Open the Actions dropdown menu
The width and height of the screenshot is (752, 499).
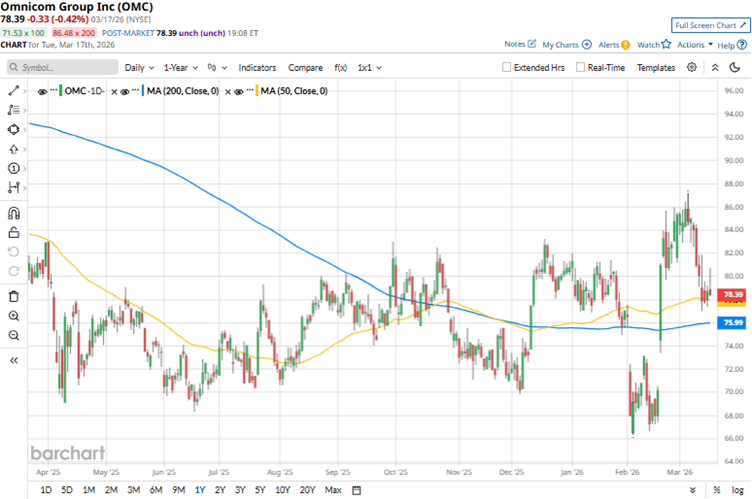click(694, 45)
